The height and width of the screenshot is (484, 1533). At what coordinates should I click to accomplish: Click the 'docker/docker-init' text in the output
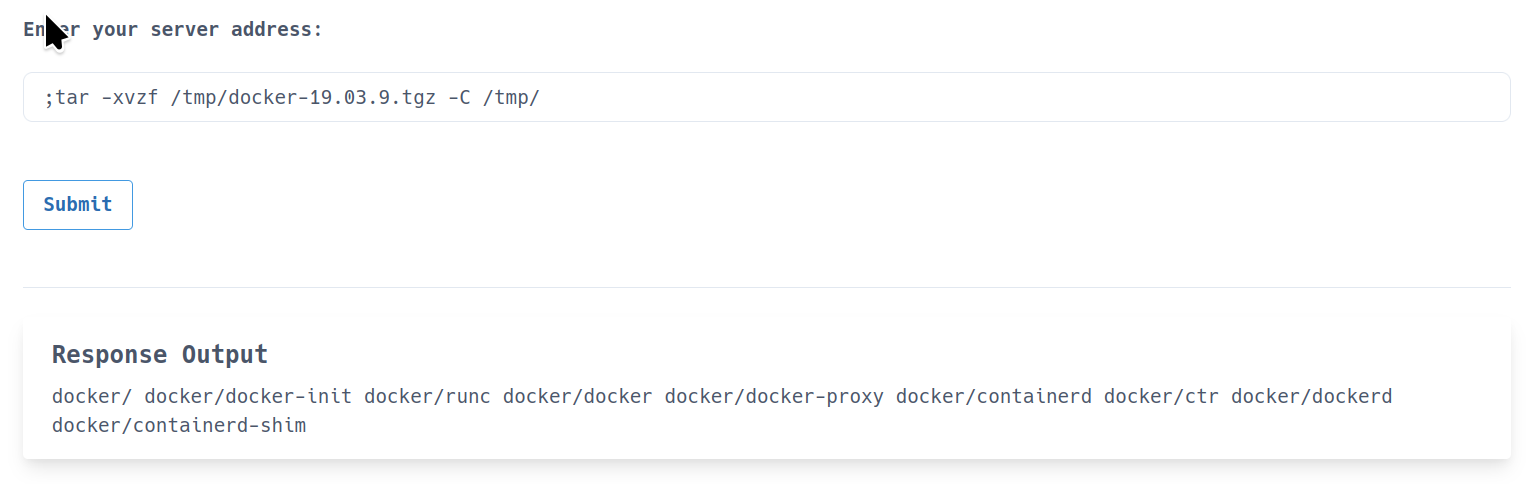(248, 396)
